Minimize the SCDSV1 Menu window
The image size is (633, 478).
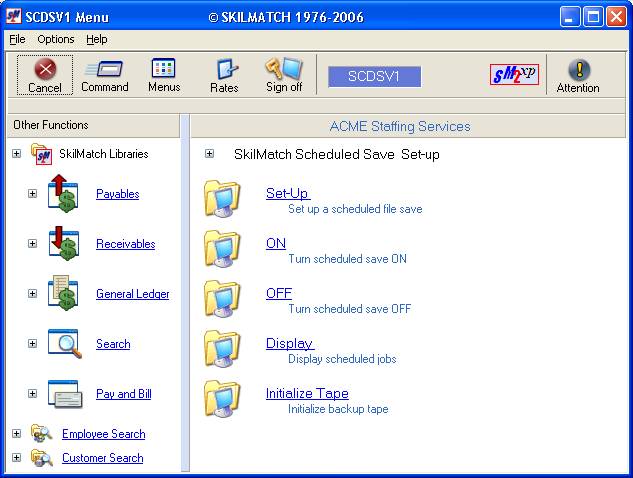point(570,17)
